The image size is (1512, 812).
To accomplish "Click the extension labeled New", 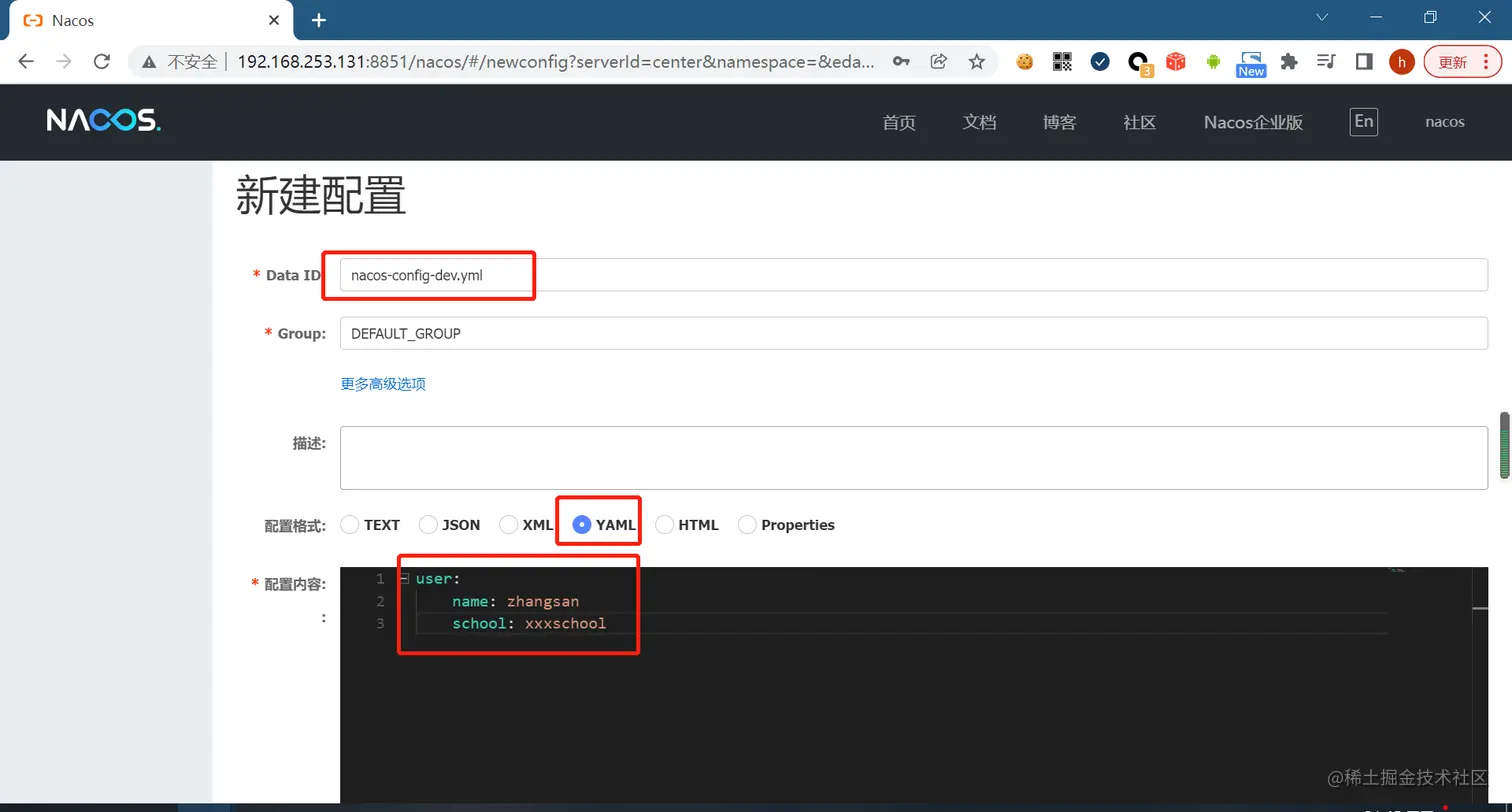I will point(1251,64).
